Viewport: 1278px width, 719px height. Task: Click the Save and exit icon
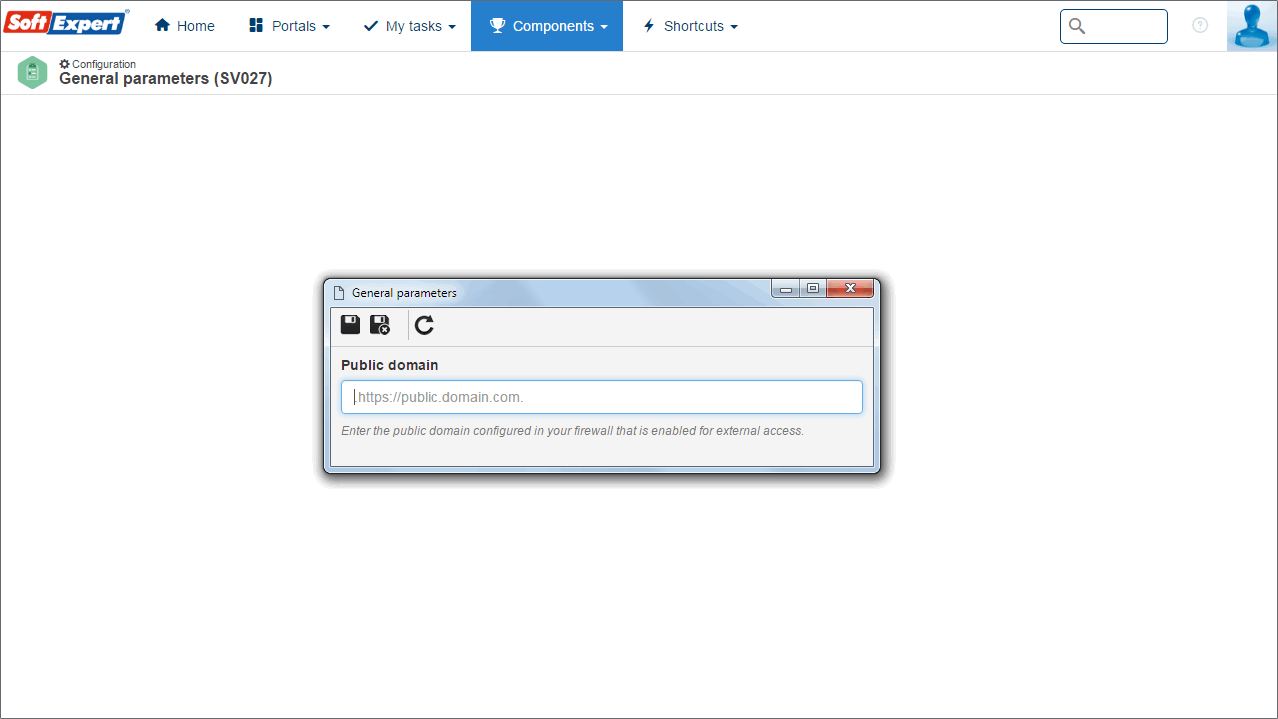380,324
